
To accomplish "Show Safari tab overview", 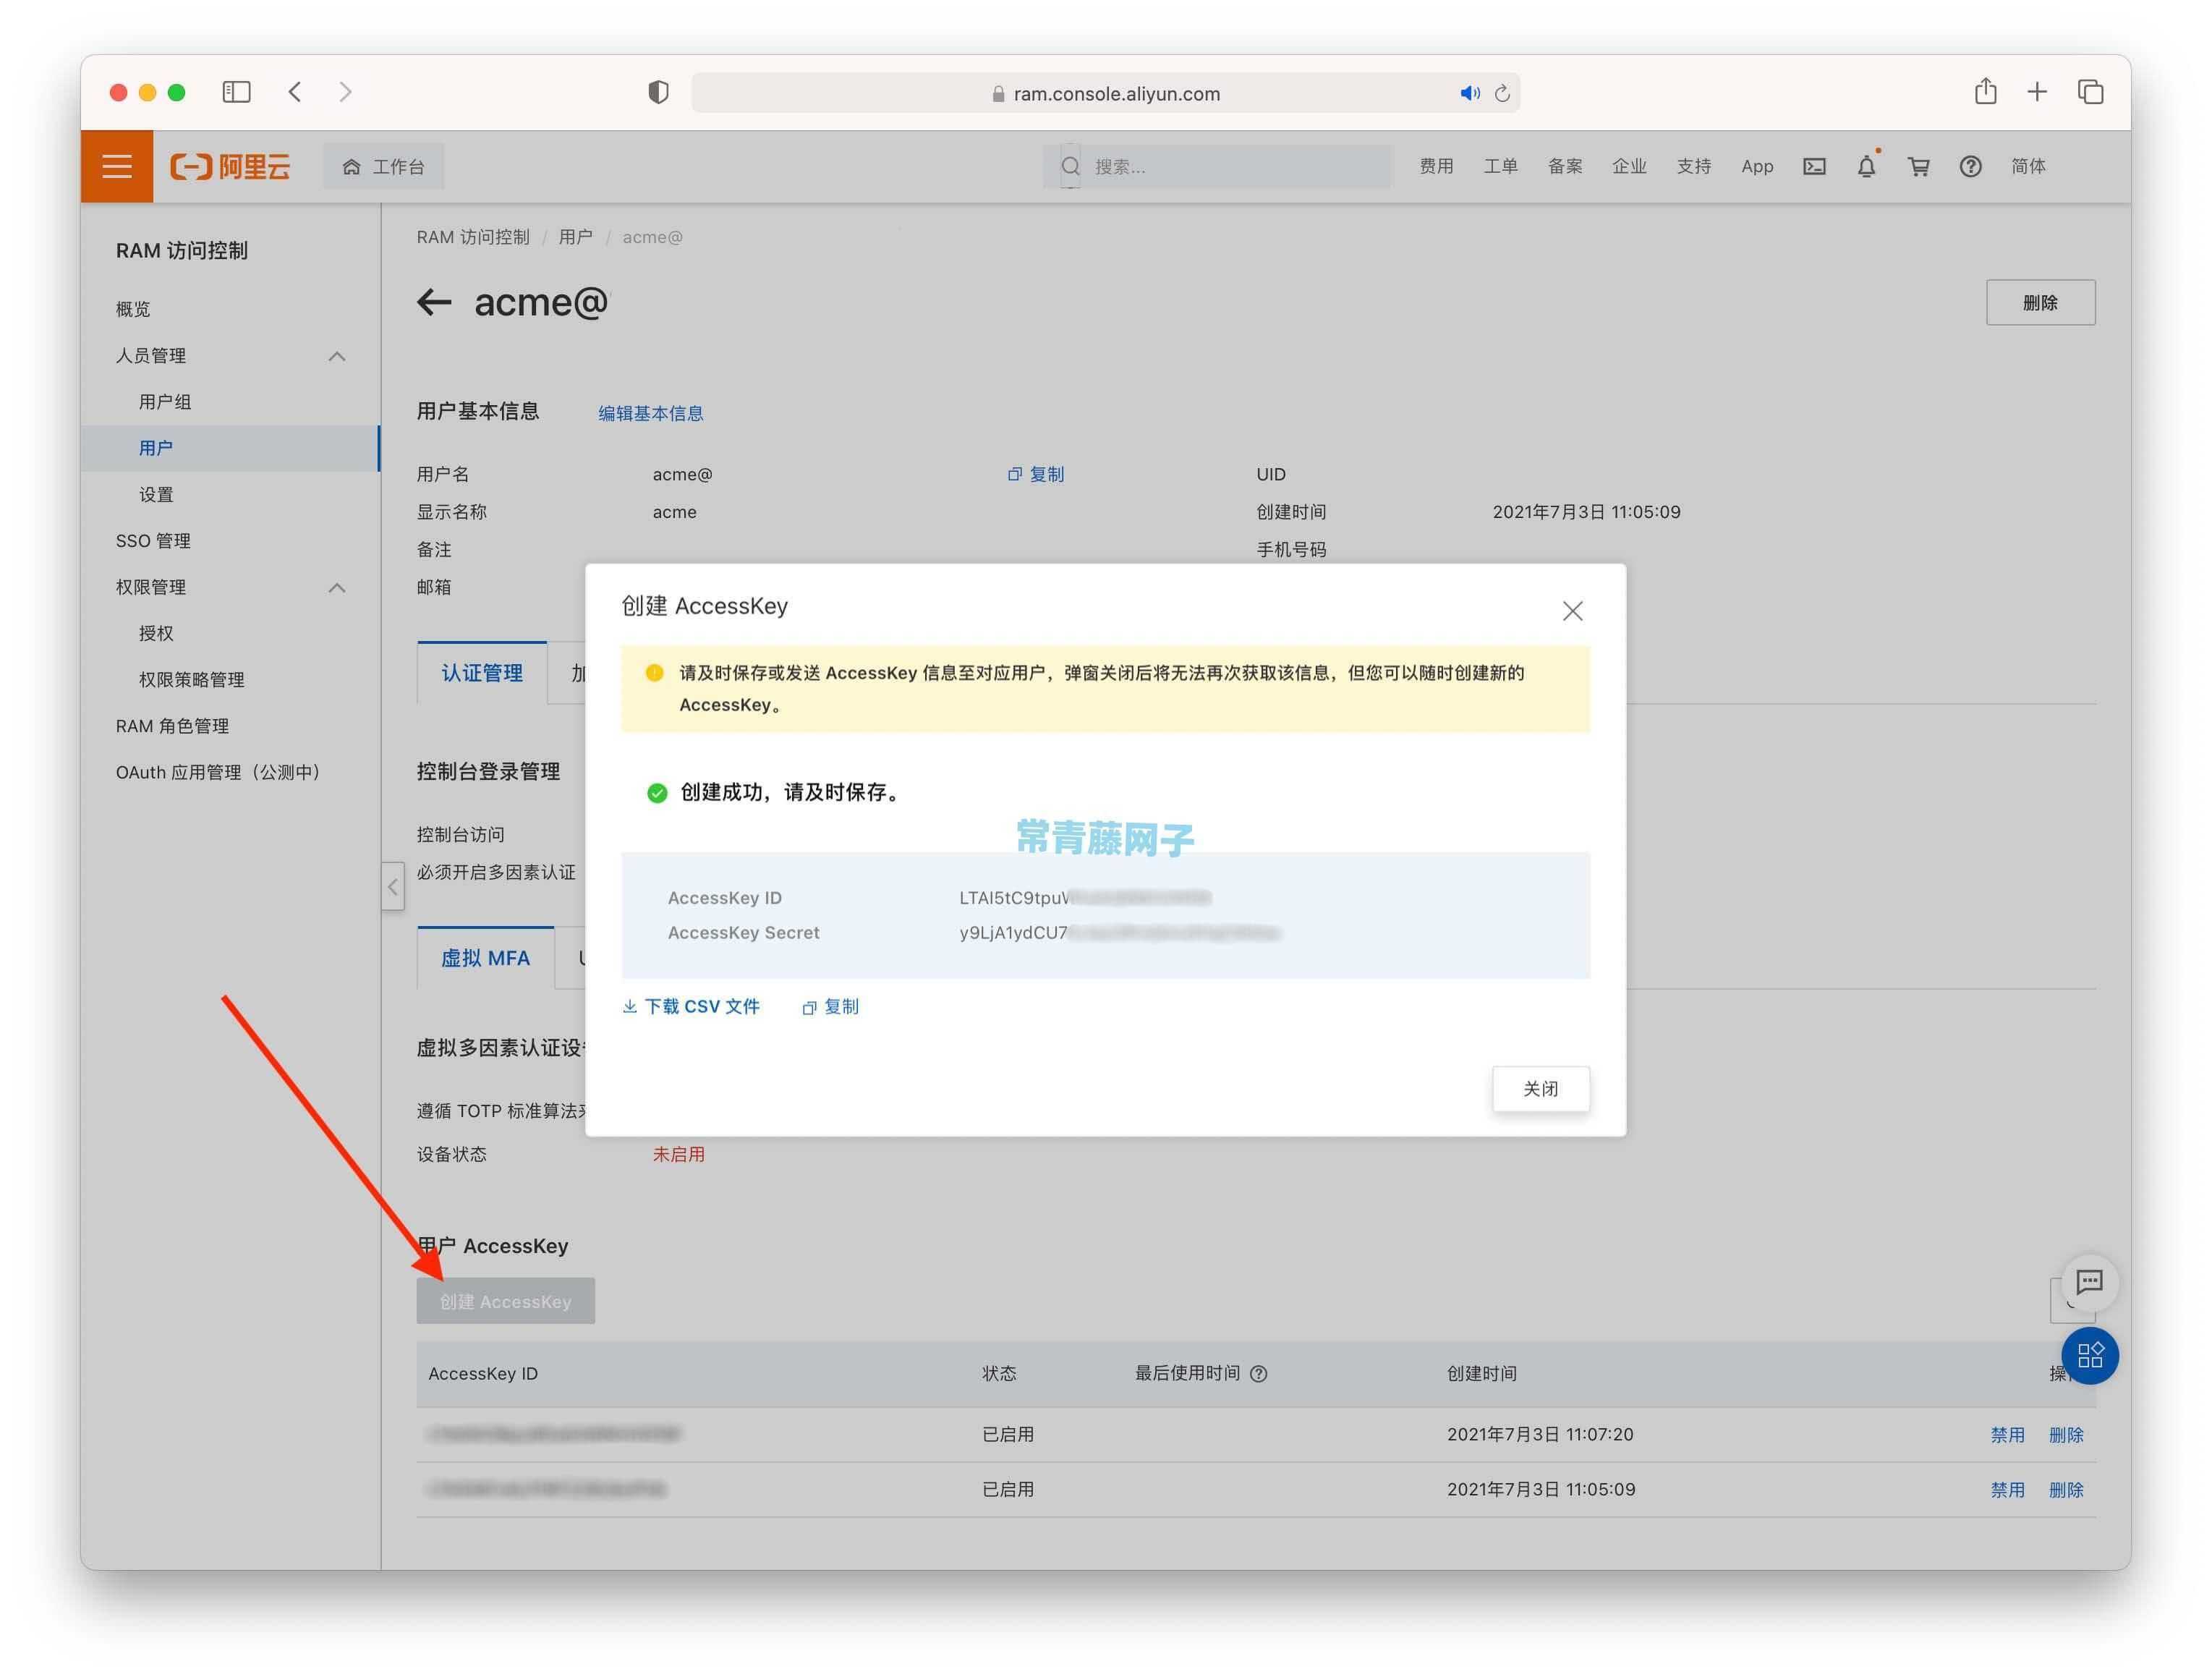I will tap(2090, 92).
